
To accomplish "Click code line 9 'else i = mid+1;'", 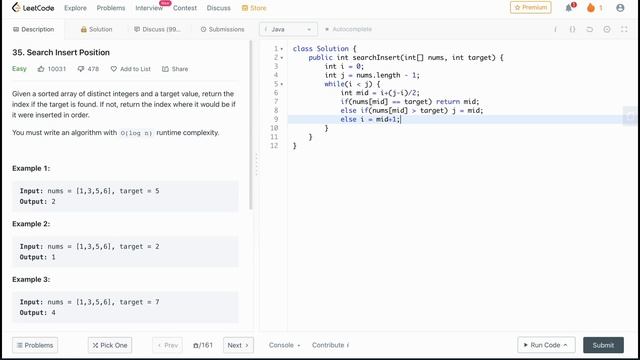I will click(x=371, y=119).
